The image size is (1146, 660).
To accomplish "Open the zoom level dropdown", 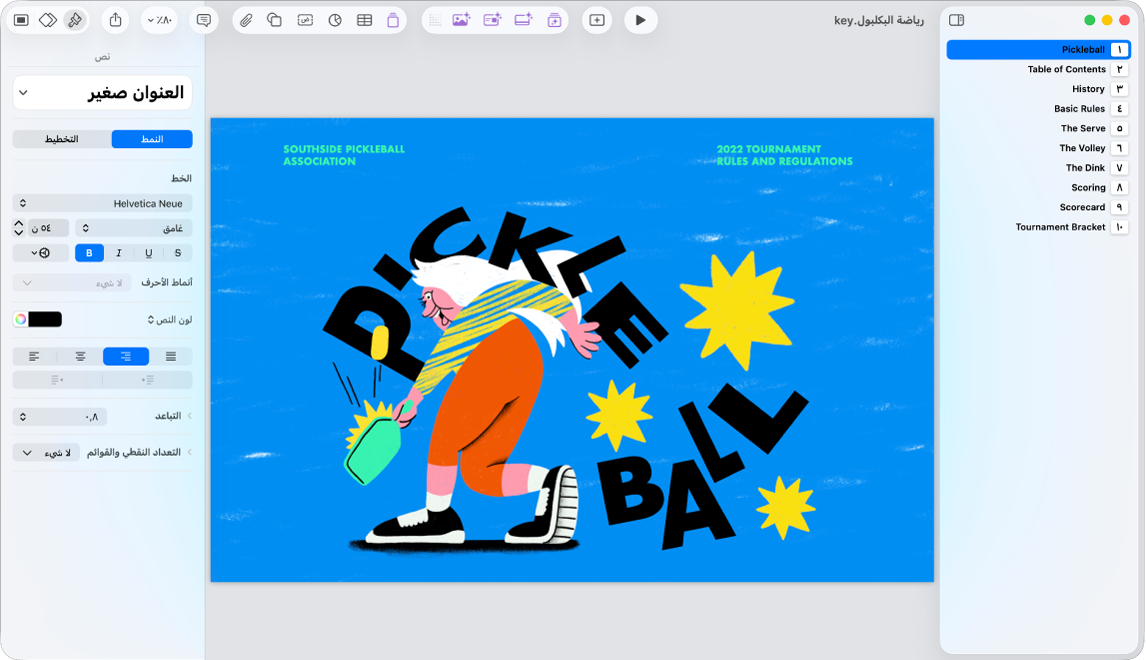I will click(159, 20).
